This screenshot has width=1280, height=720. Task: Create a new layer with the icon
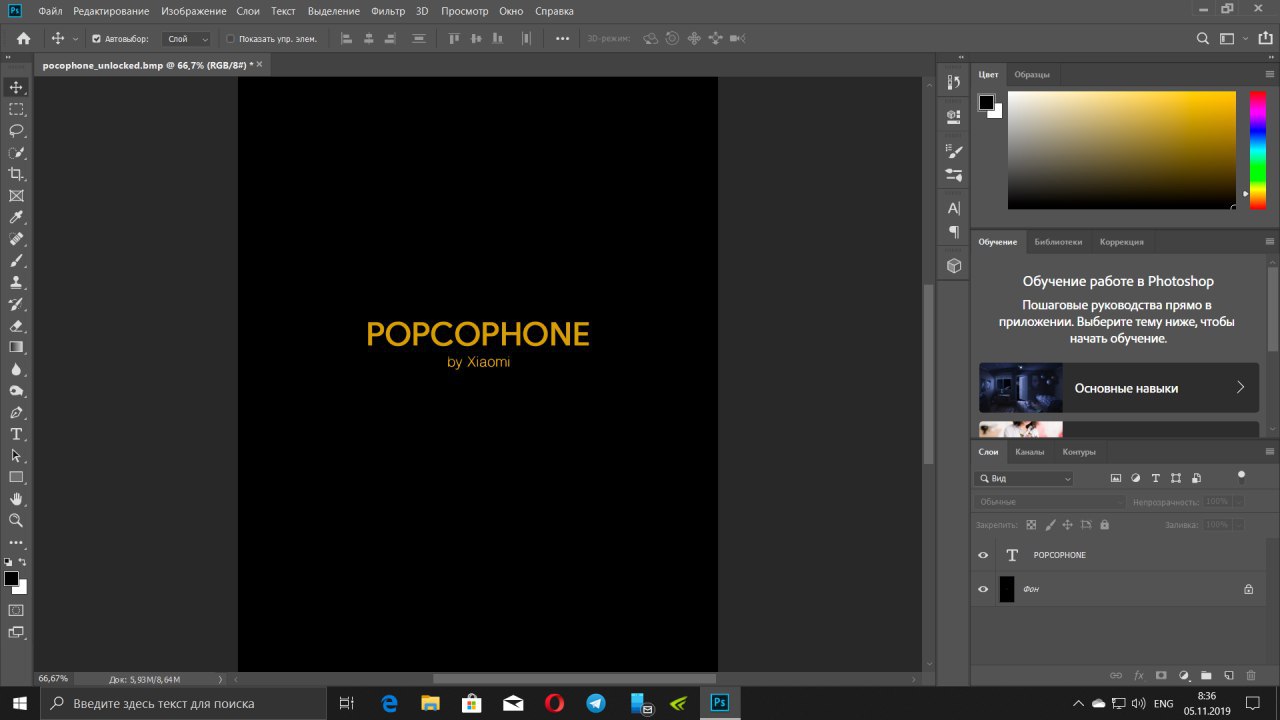click(1229, 675)
